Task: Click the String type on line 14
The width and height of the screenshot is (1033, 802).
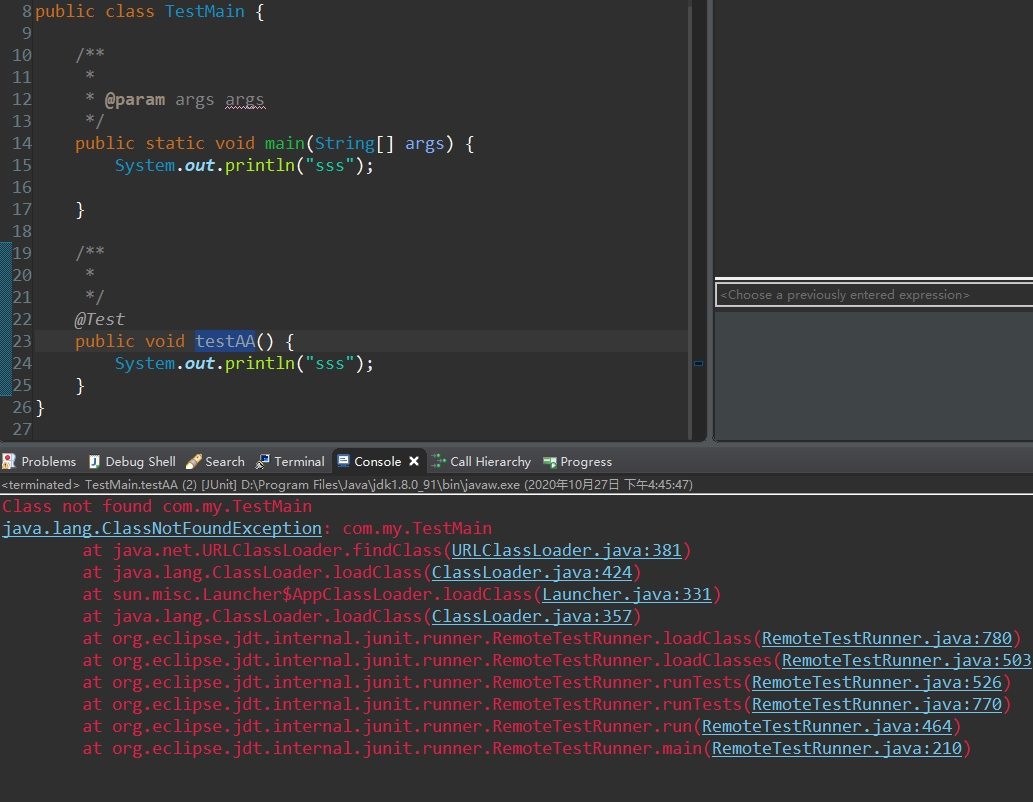Action: (x=344, y=144)
